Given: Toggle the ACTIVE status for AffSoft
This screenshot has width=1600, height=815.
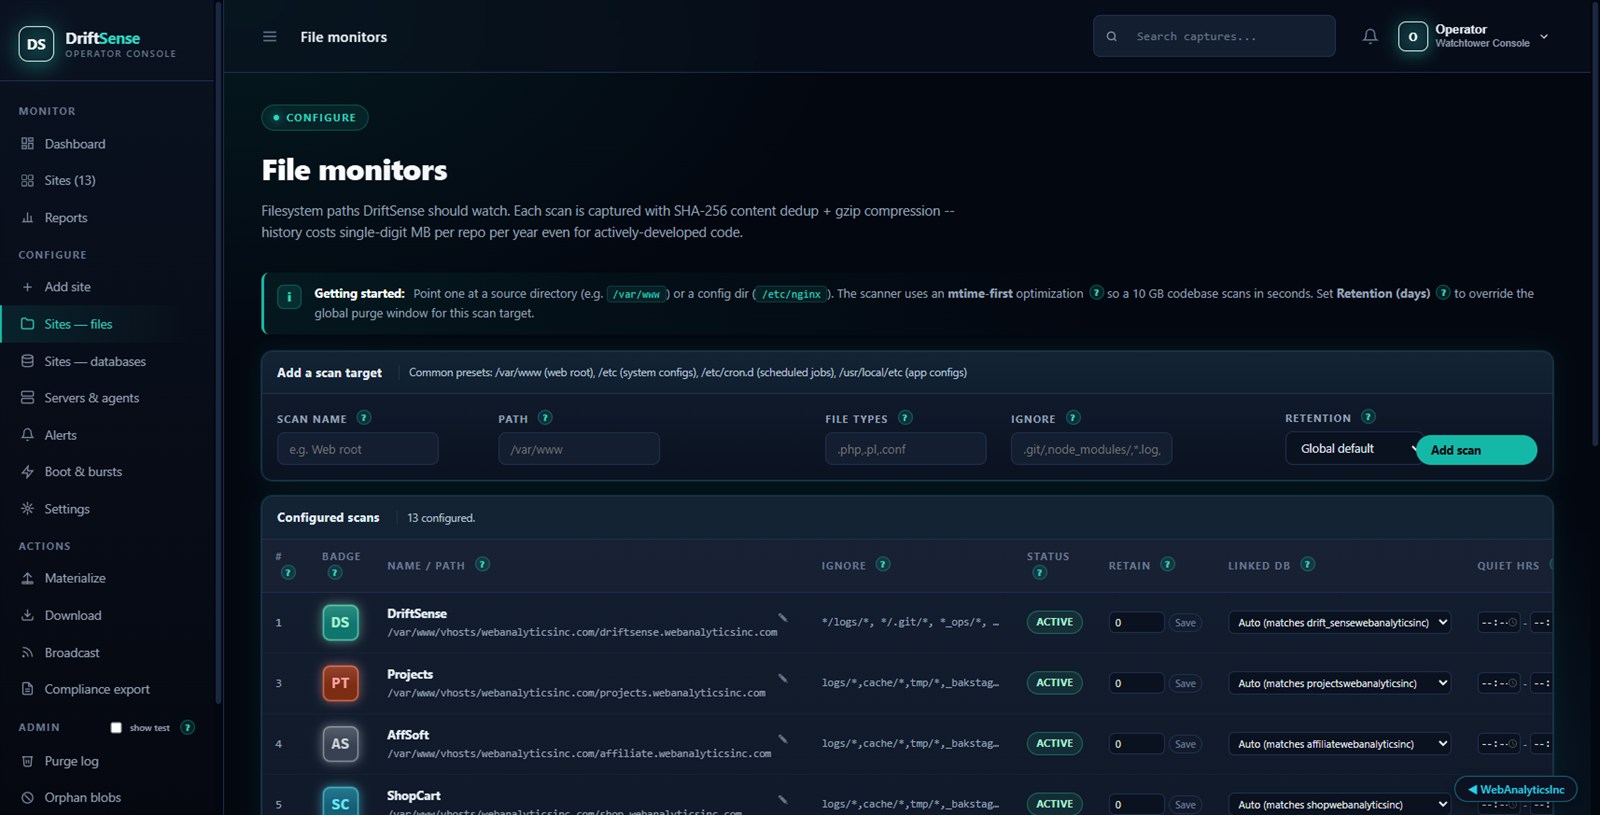Looking at the screenshot, I should [1054, 743].
